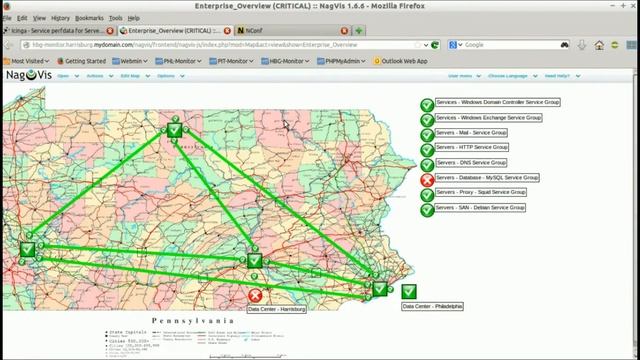
Task: Open the PHPMyAdmin bookmark folder
Action: point(341,61)
